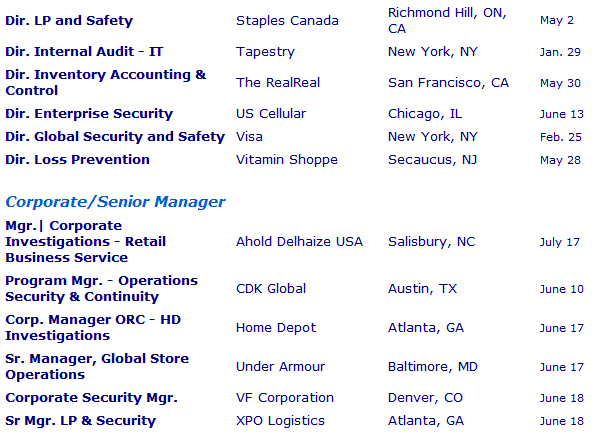Open Mgr. Corporate Investigations job link
604x436 pixels.
86,241
